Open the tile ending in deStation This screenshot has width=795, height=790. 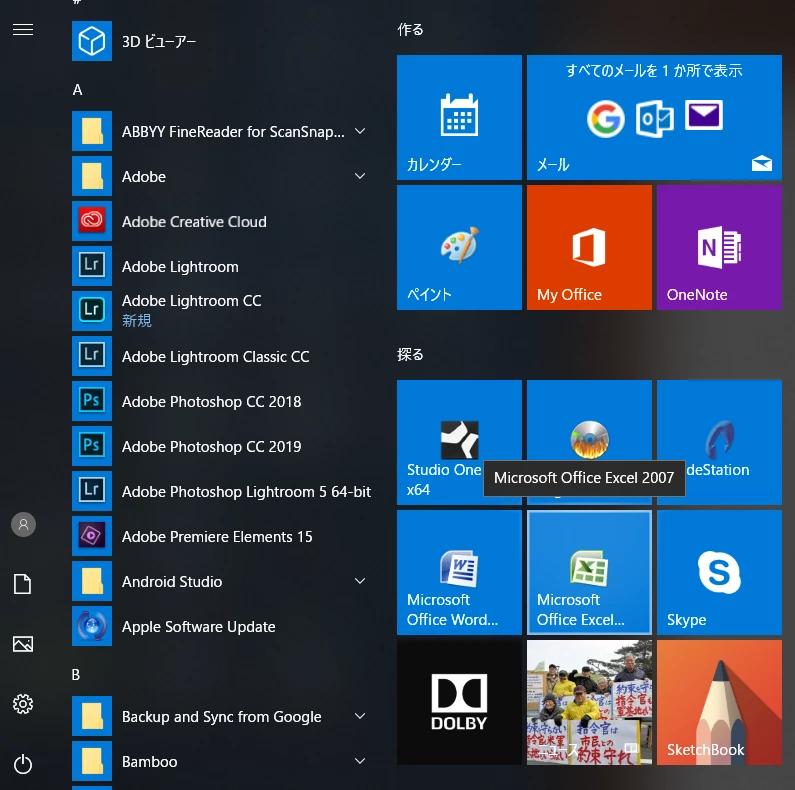point(719,442)
